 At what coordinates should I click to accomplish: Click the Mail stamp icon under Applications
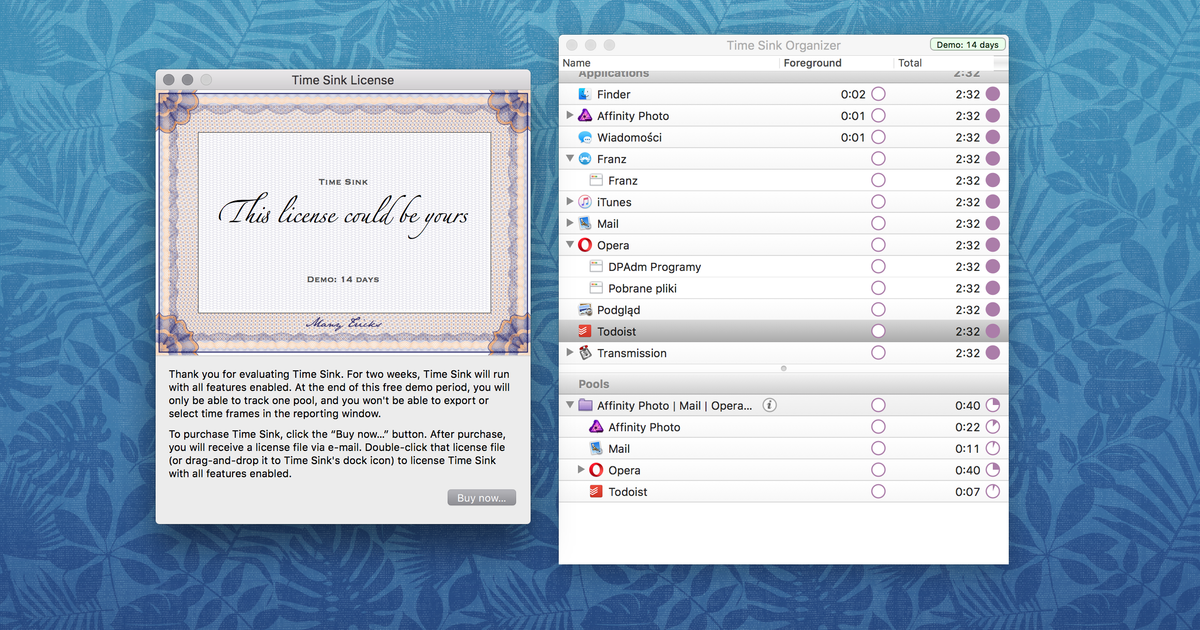pyautogui.click(x=585, y=224)
